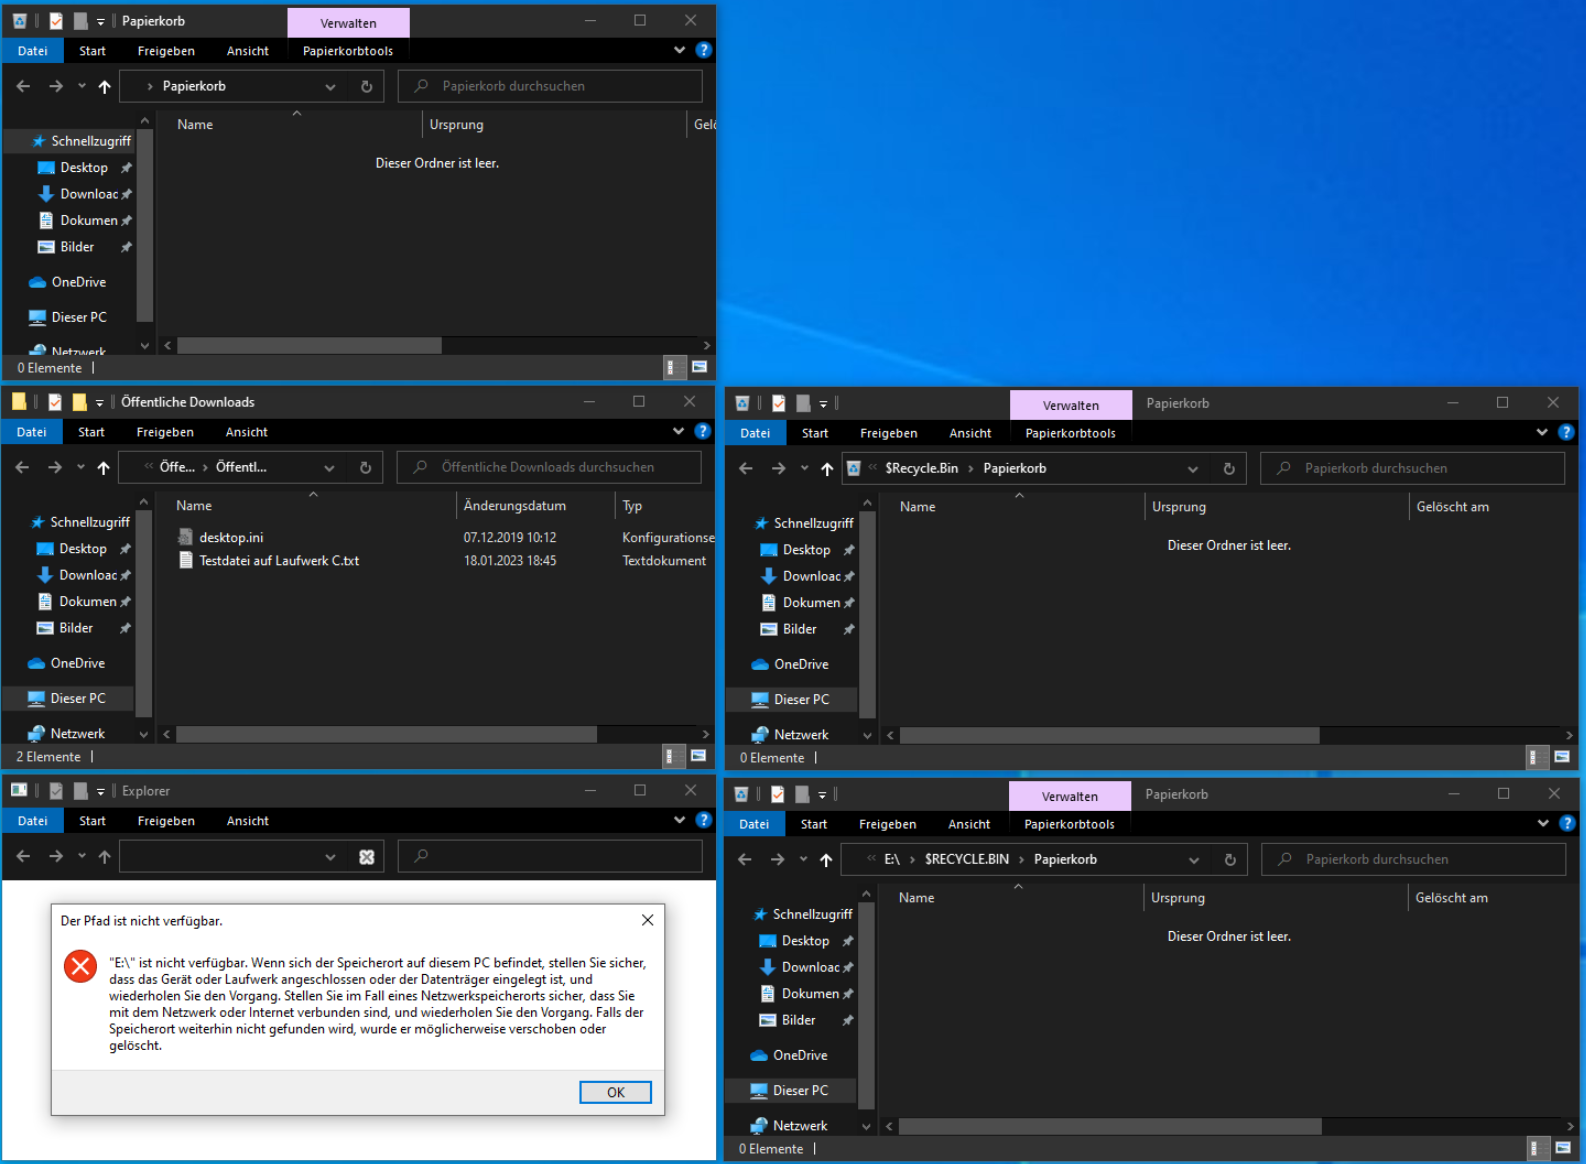Click search field in E:\ $RECYCLE.BIN window
This screenshot has height=1164, width=1586.
tap(1413, 859)
